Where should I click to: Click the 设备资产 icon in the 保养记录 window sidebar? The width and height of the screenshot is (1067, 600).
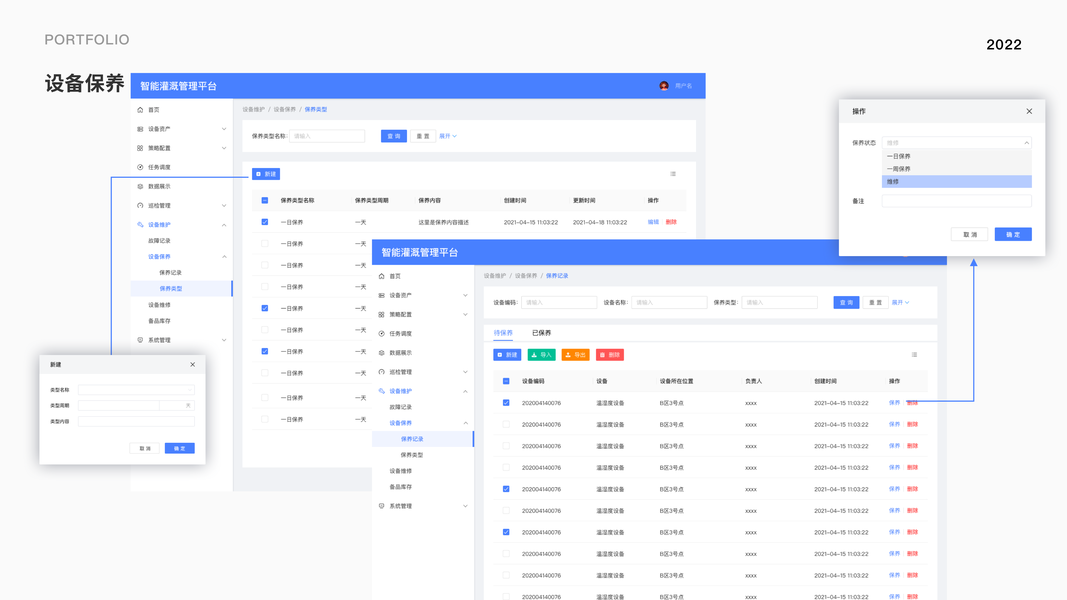tap(382, 295)
